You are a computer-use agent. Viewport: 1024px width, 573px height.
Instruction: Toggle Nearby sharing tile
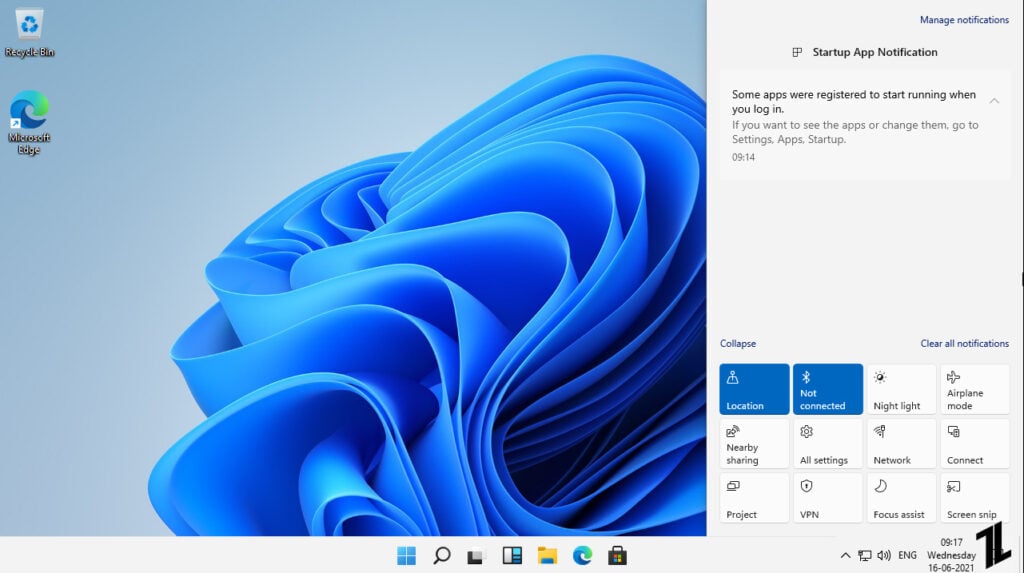click(x=754, y=444)
